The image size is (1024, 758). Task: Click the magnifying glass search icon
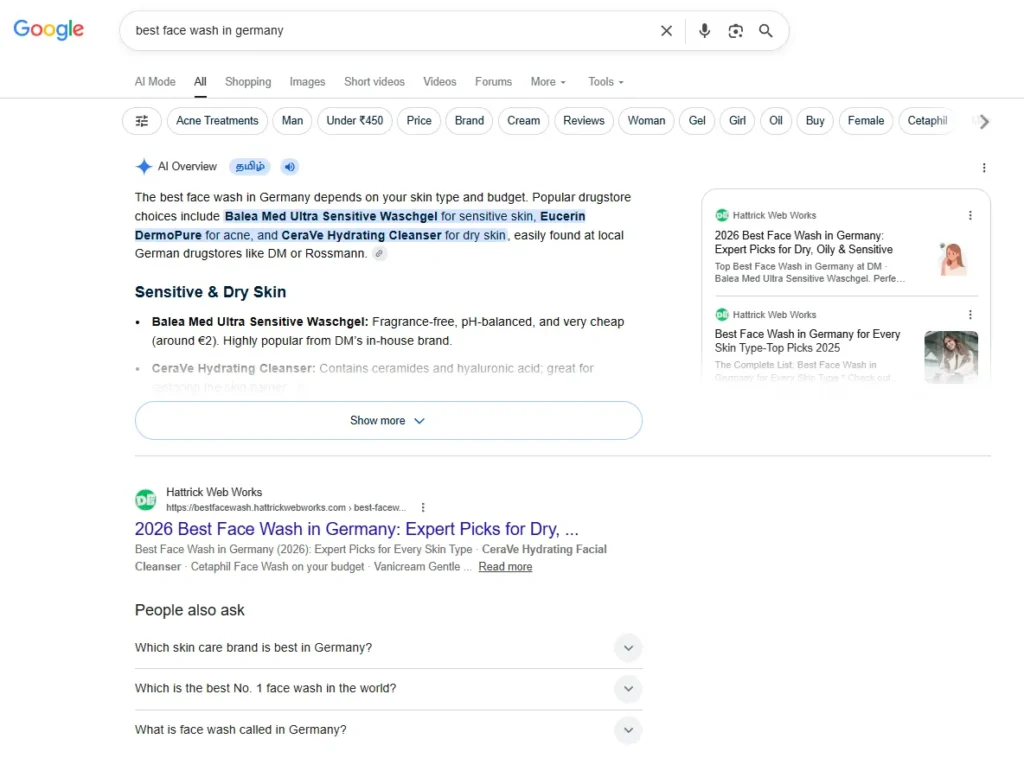pos(765,31)
